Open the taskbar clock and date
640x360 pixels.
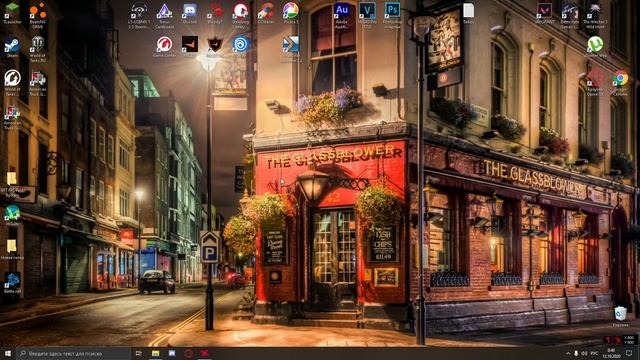[611, 353]
